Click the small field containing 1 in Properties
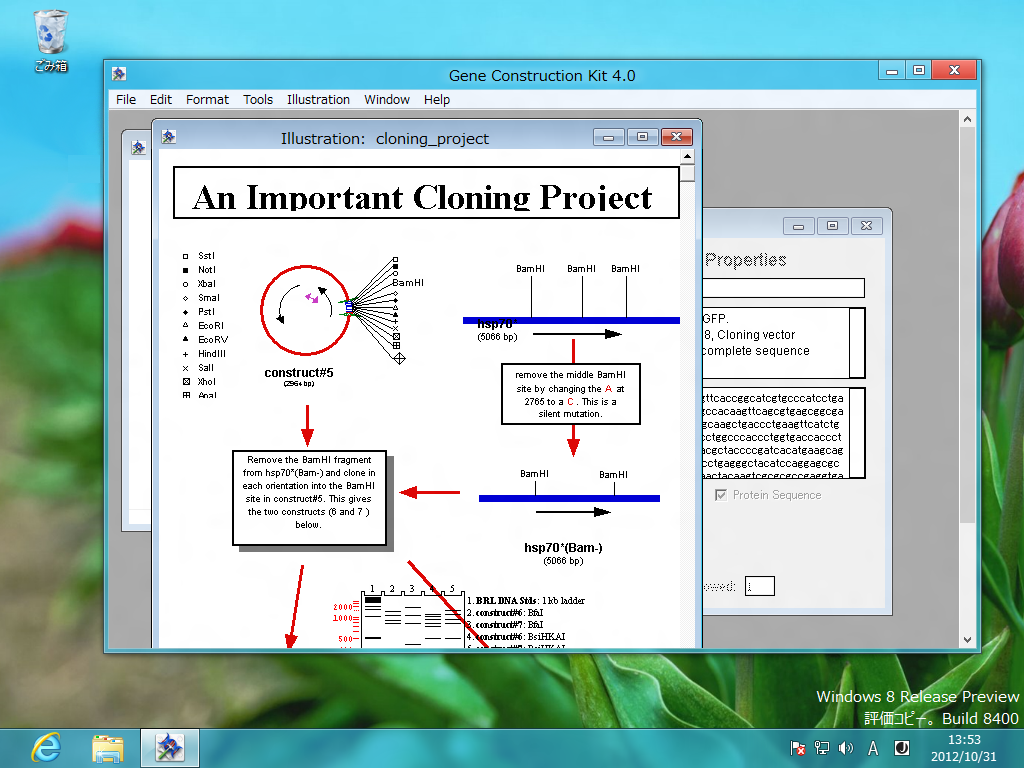This screenshot has height=768, width=1024. 760,586
